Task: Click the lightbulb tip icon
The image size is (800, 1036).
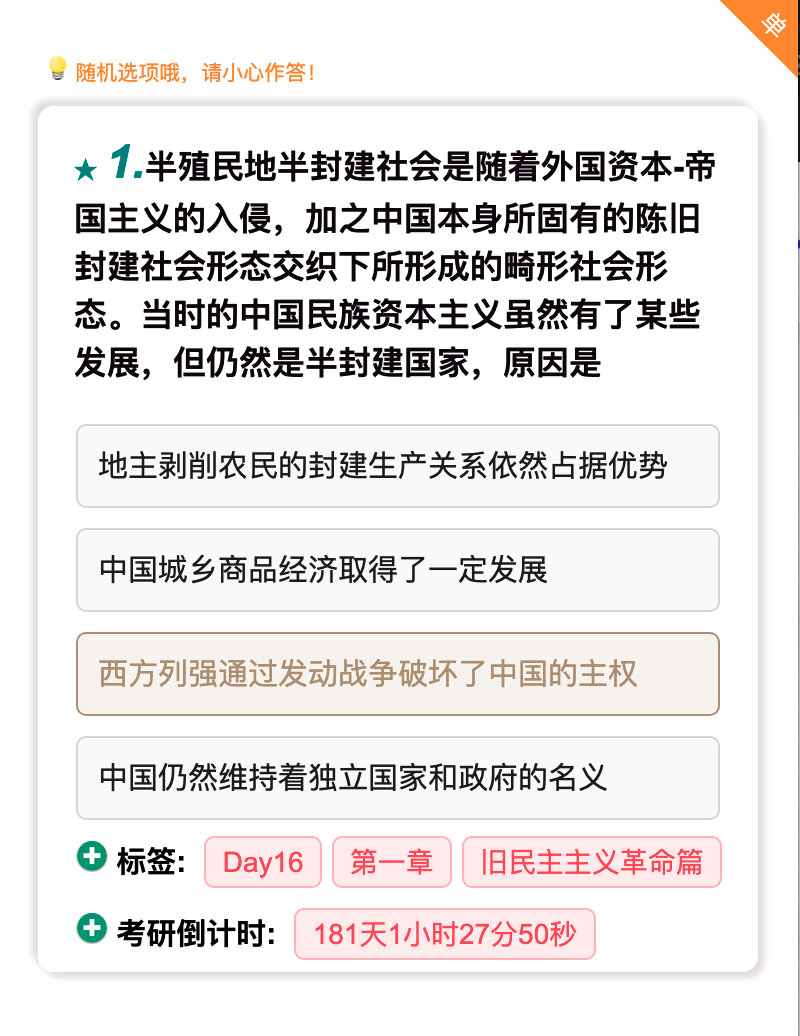Action: pyautogui.click(x=57, y=69)
